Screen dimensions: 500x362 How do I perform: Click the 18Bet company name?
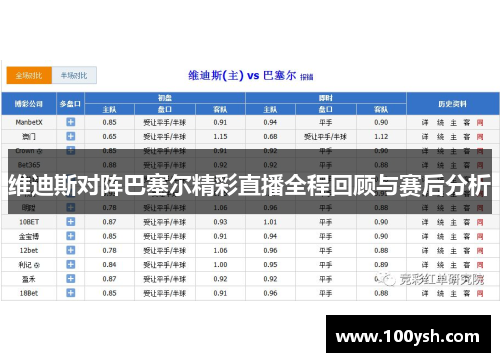click(x=29, y=293)
